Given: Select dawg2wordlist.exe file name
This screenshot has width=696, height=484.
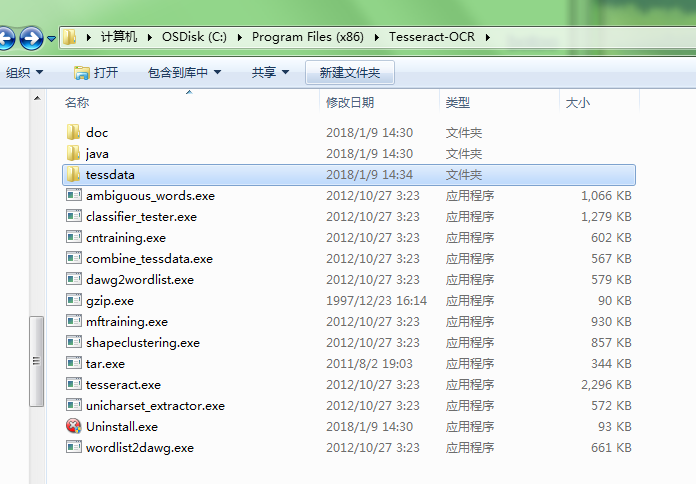Looking at the screenshot, I should 140,280.
